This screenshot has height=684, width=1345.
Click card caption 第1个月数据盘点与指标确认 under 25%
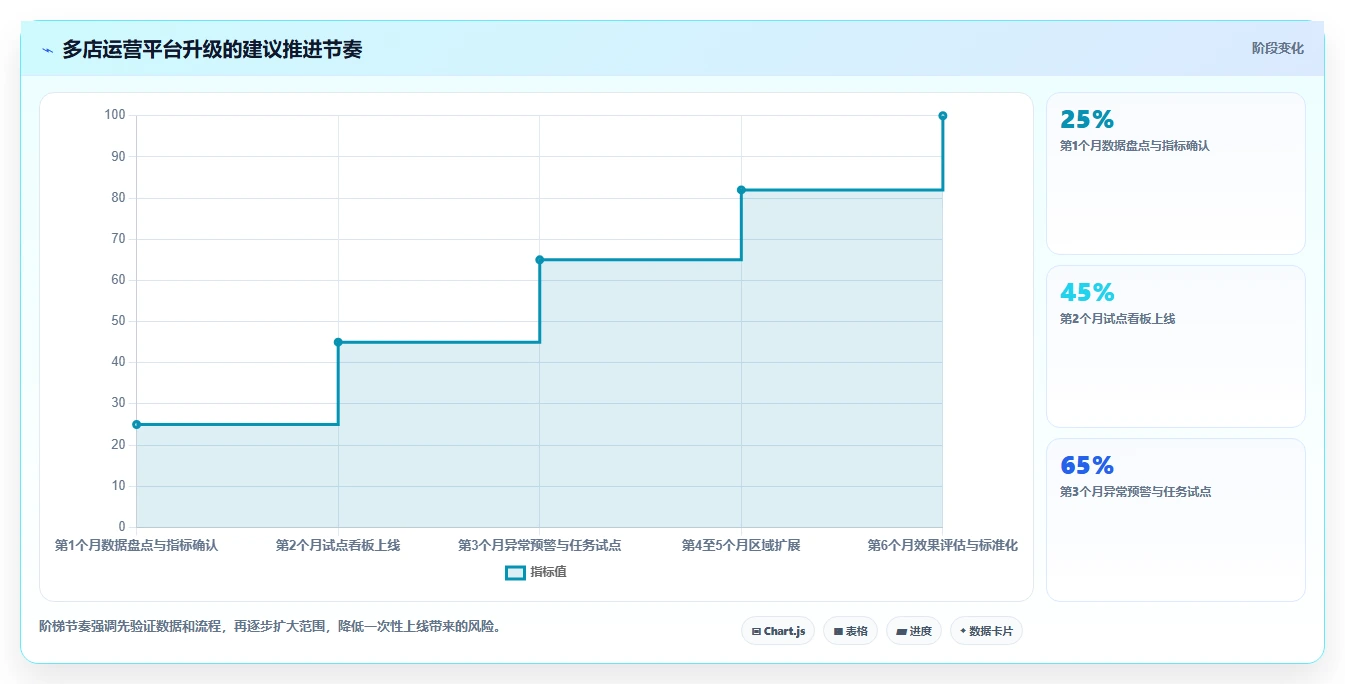(x=1135, y=146)
